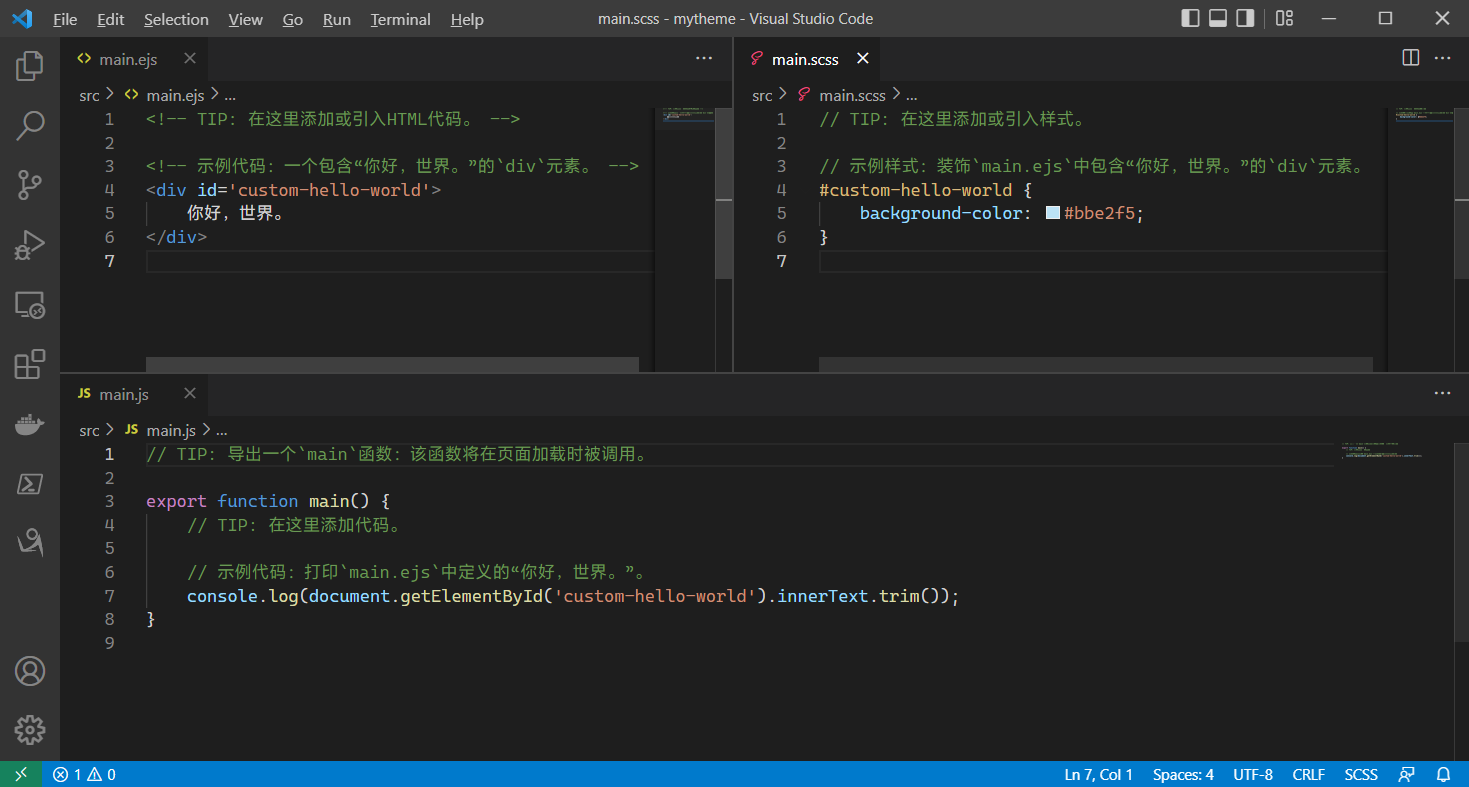Open the Terminal menu
The width and height of the screenshot is (1469, 787).
coord(400,19)
